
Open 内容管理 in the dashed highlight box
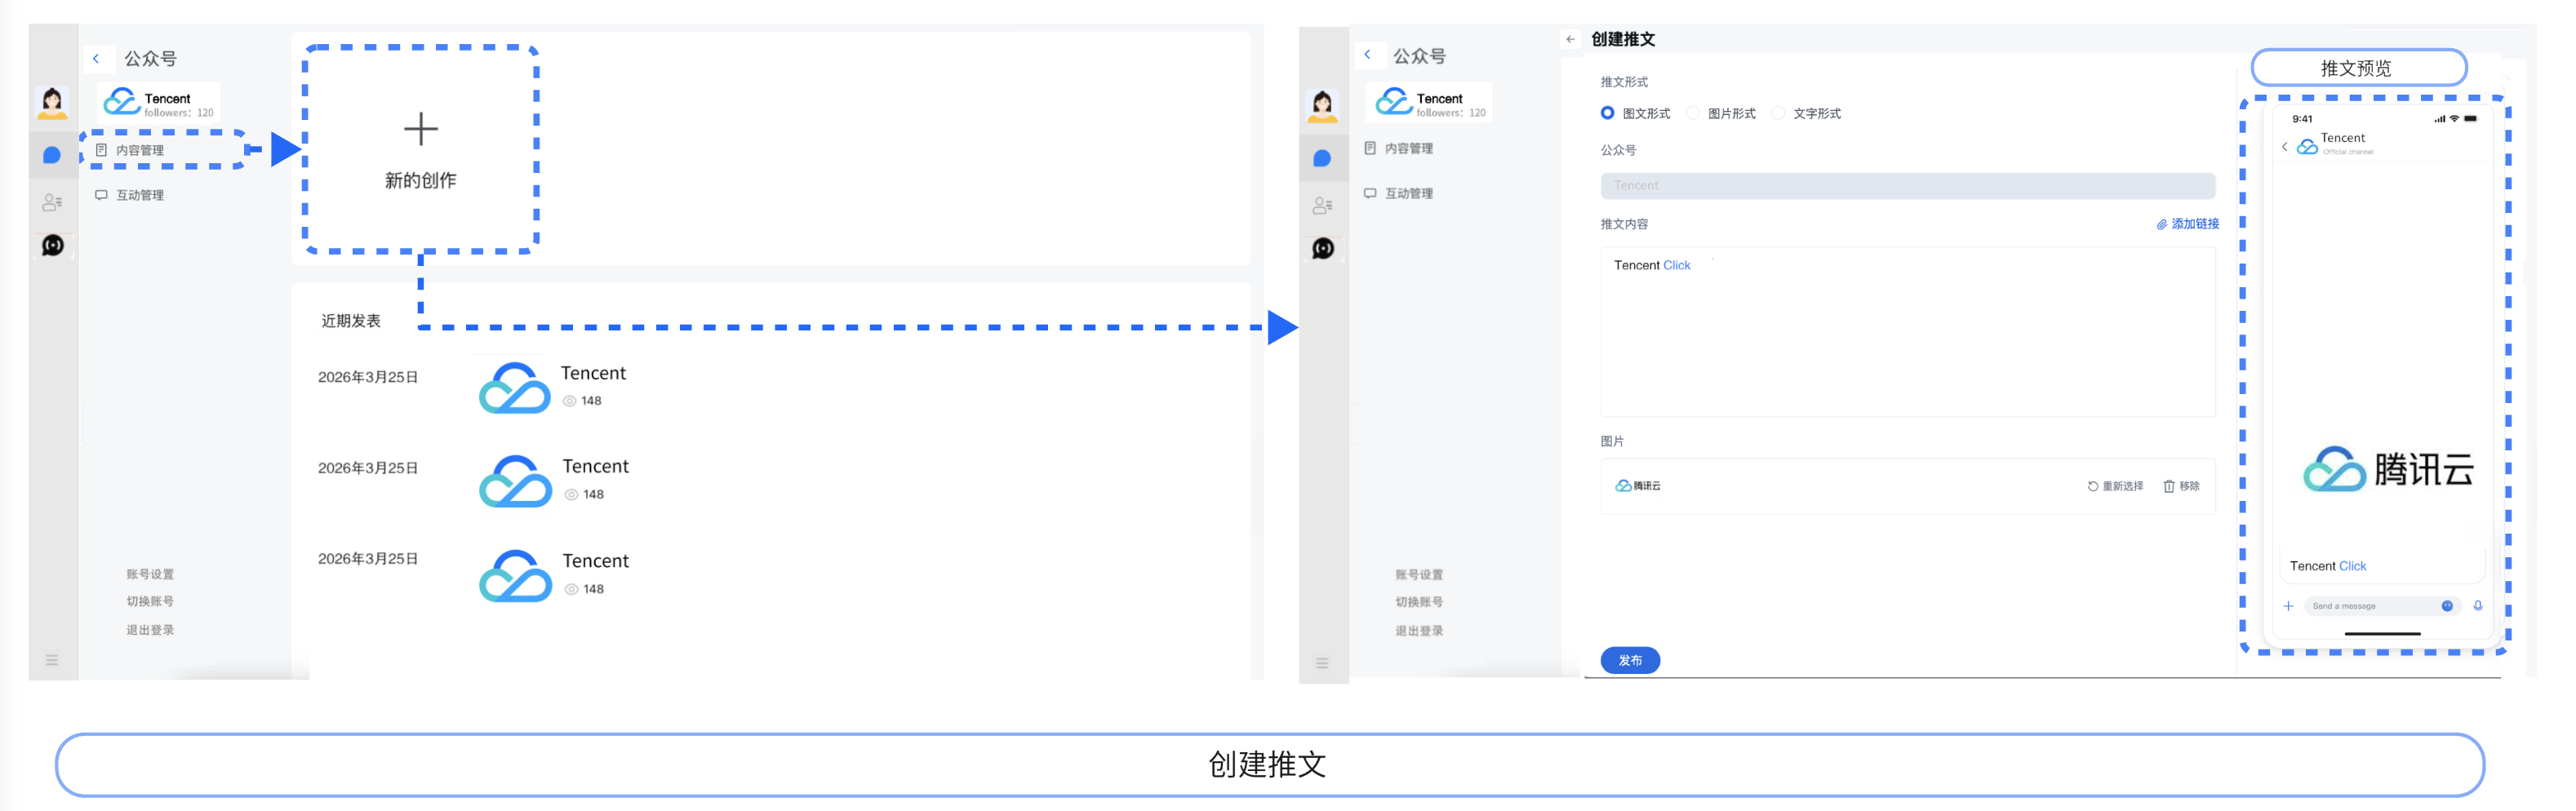[x=140, y=150]
